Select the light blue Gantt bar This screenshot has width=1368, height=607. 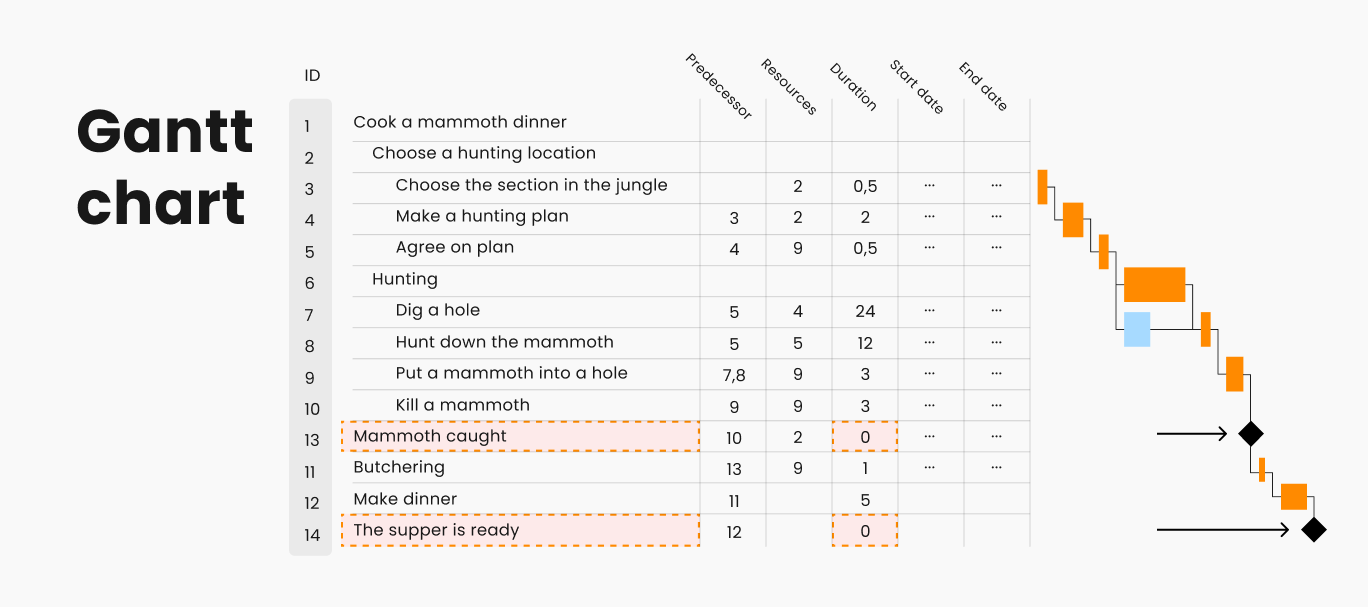click(x=1137, y=329)
